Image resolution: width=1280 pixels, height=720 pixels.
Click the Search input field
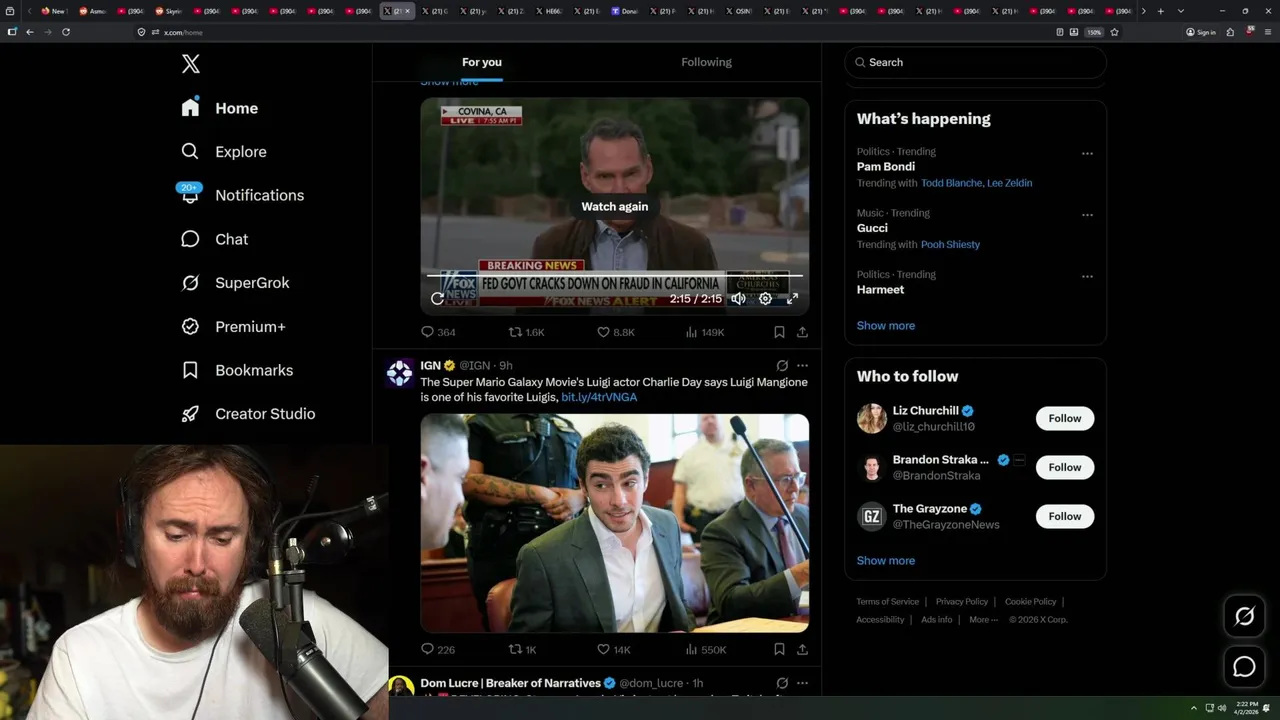point(975,62)
